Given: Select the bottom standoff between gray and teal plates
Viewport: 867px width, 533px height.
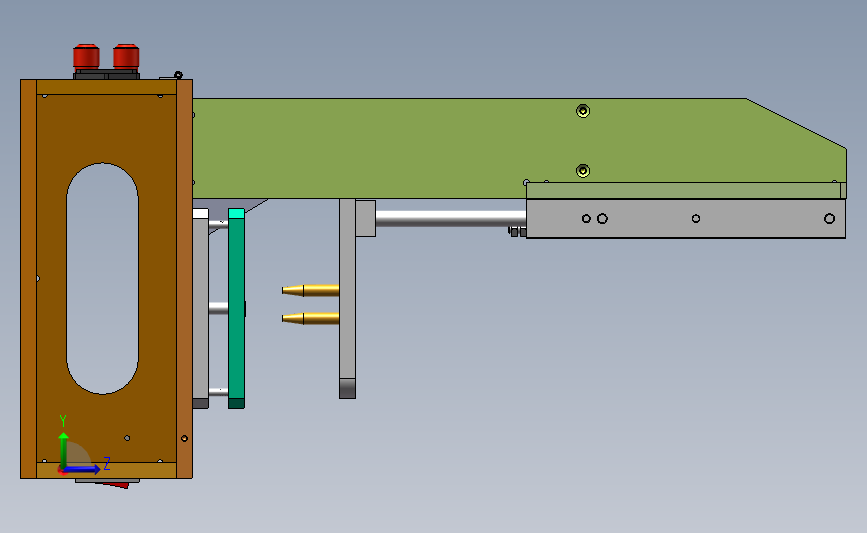Looking at the screenshot, I should point(218,391).
